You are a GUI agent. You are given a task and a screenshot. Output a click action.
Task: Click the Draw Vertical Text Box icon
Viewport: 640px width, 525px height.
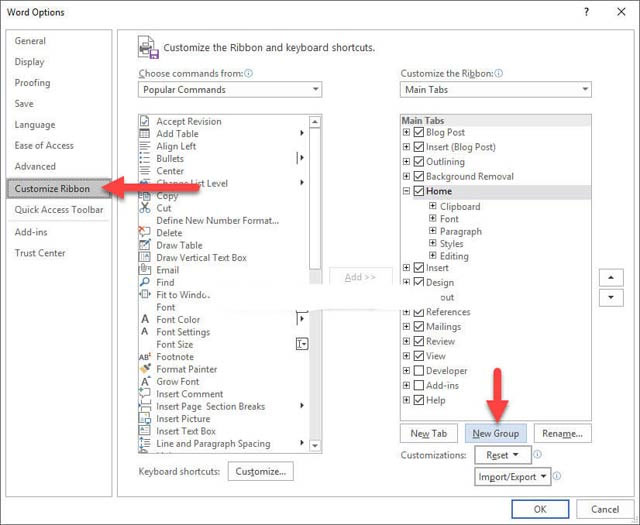pos(144,257)
